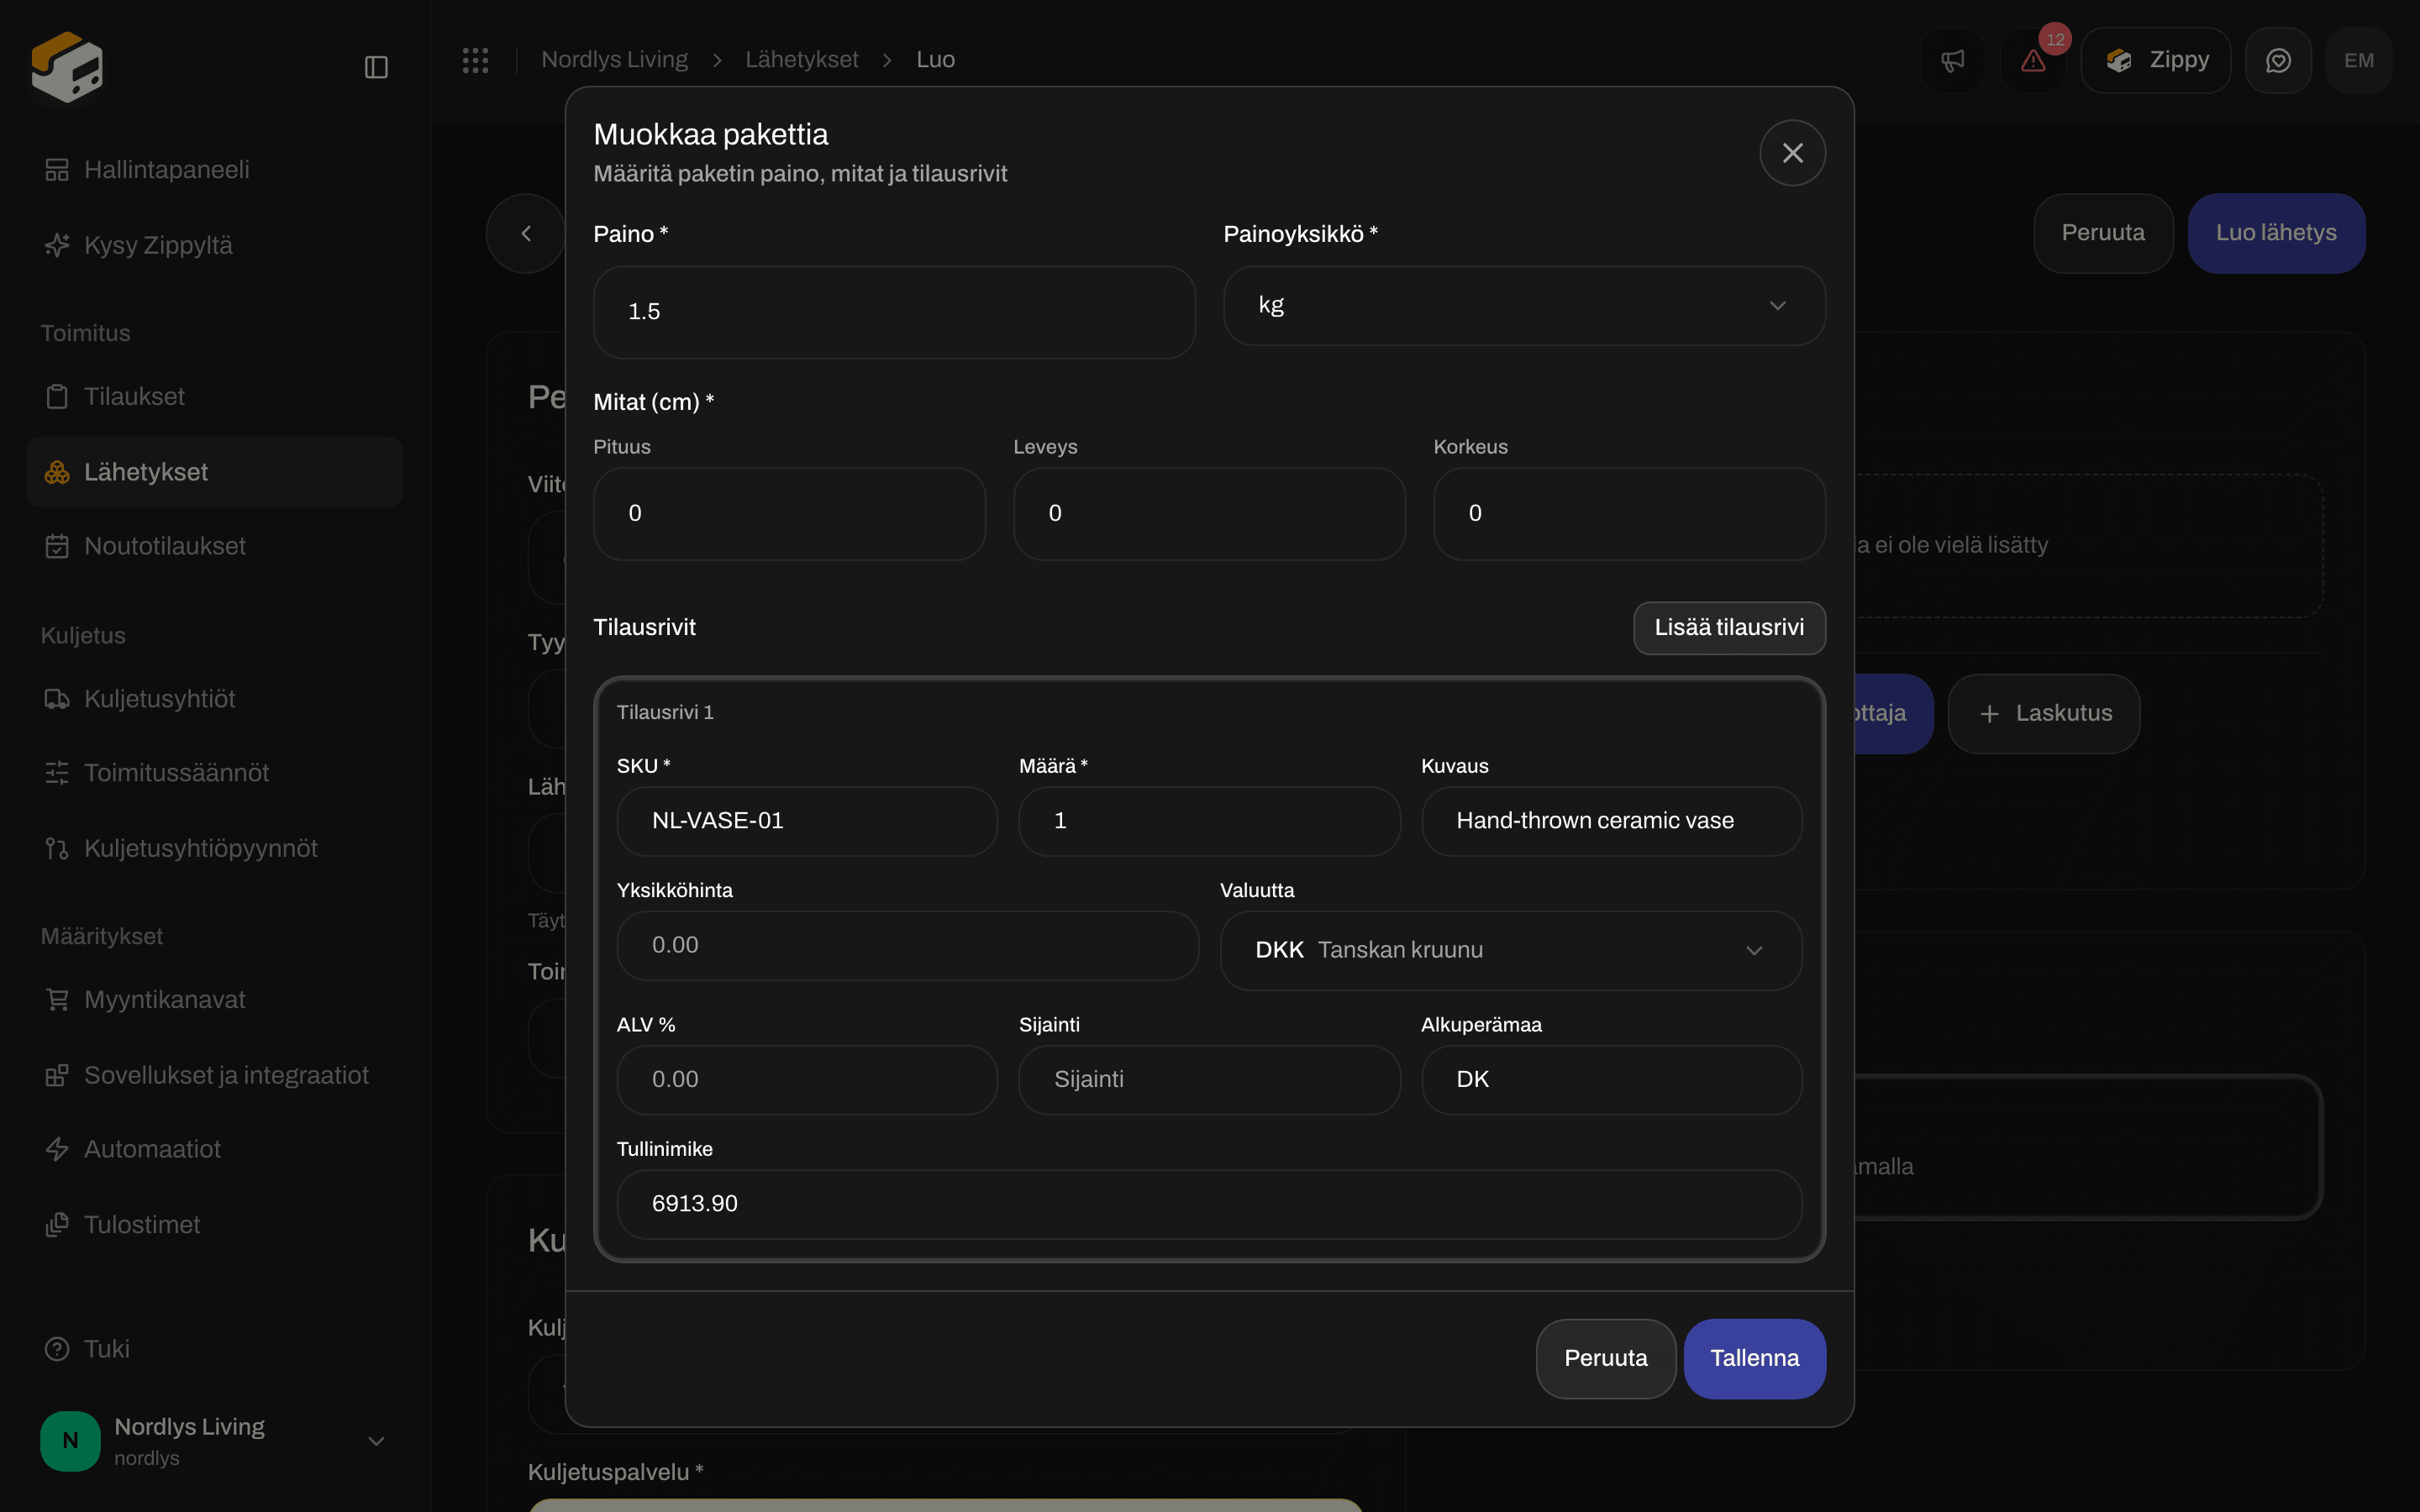
Task: Open Toimitussäännöt in the sidebar
Action: click(215, 773)
